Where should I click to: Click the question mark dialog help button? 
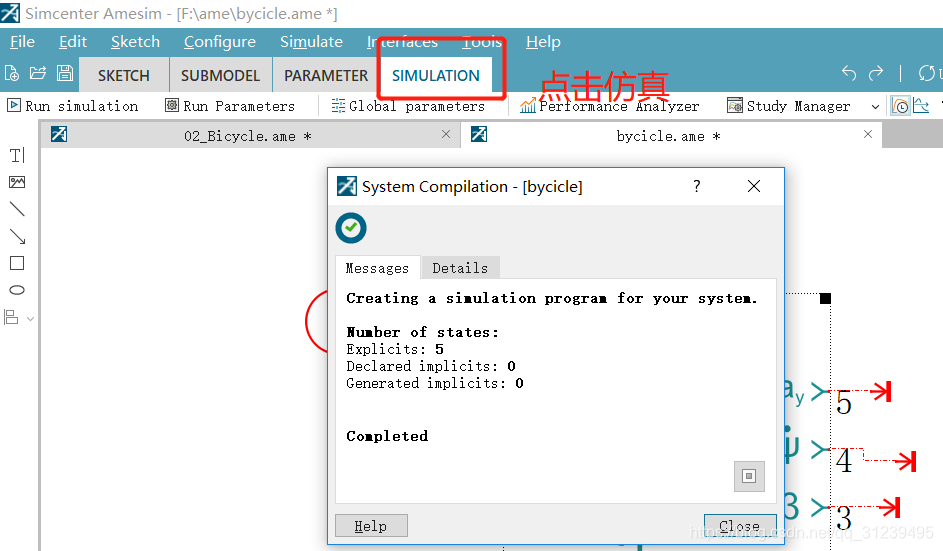pyautogui.click(x=696, y=186)
